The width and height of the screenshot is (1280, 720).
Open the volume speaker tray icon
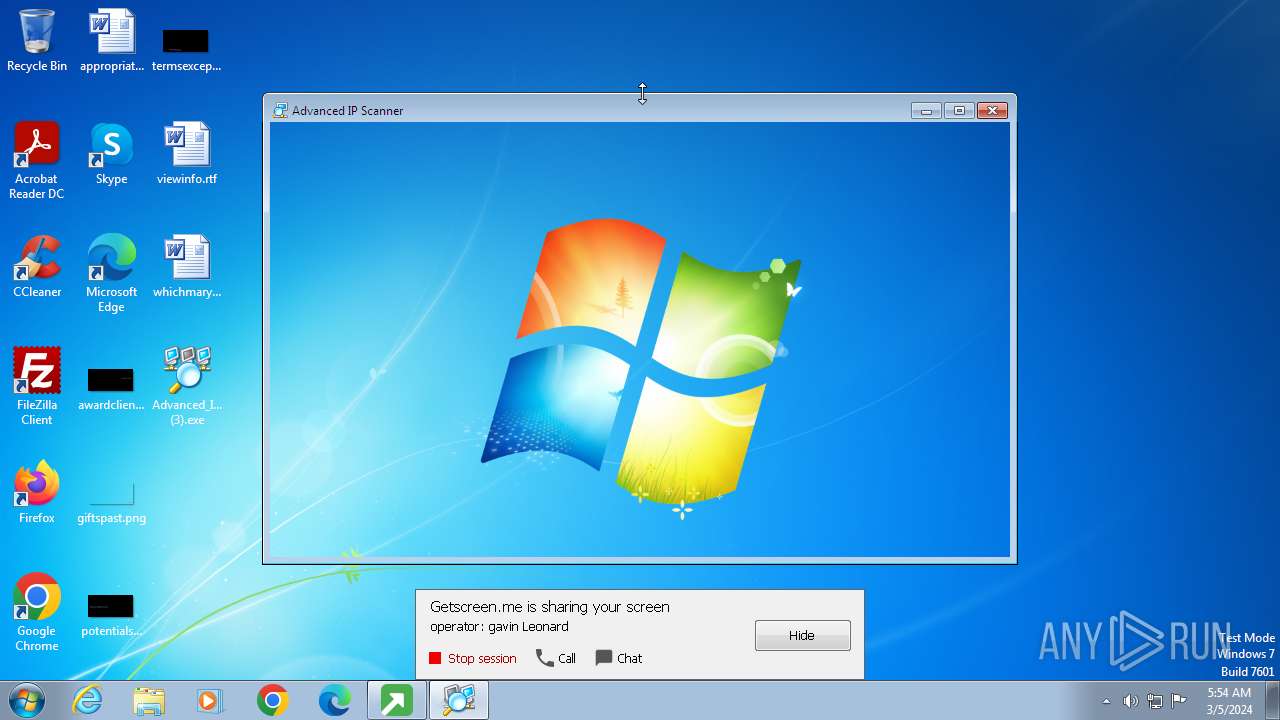tap(1130, 701)
